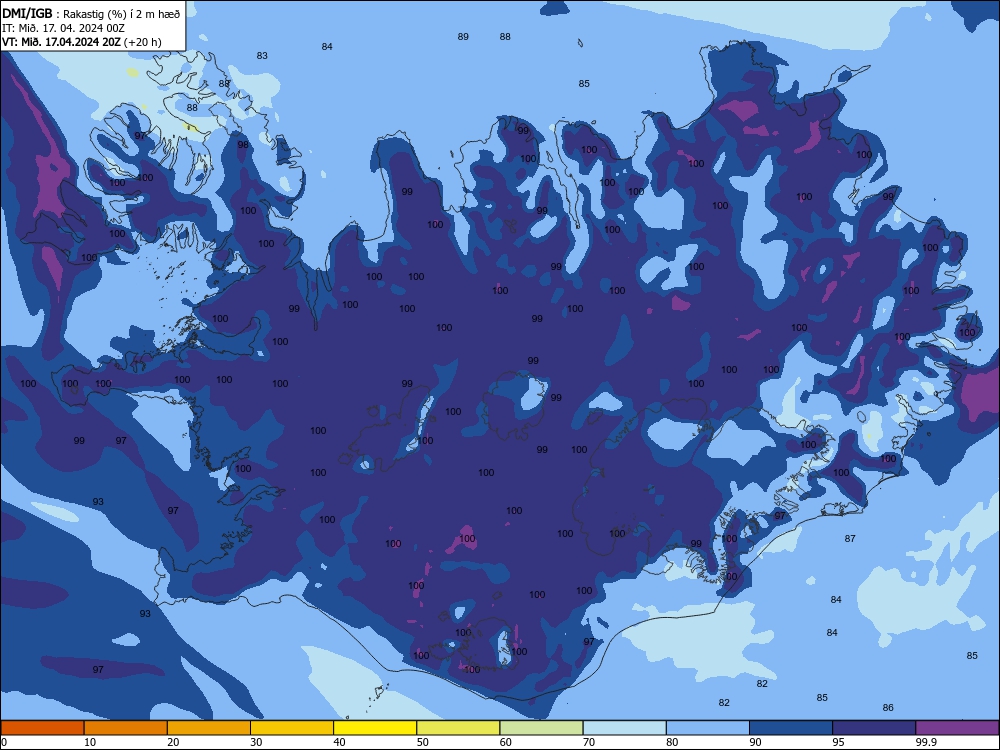Click the "DMI/IGB" source label
Viewport: 1000px width, 750px height.
pos(27,14)
